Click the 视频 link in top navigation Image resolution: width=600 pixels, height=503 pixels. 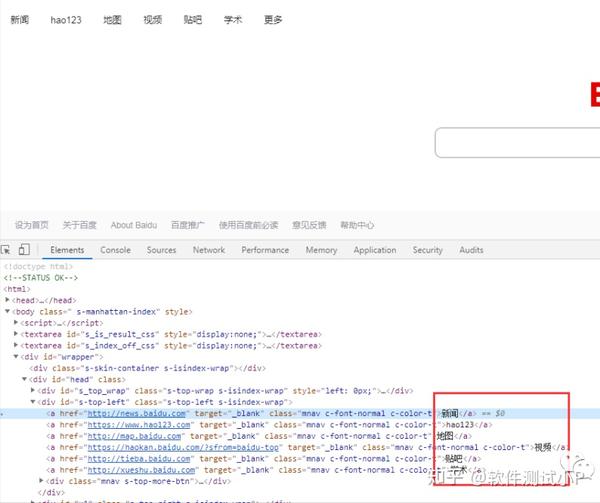152,20
